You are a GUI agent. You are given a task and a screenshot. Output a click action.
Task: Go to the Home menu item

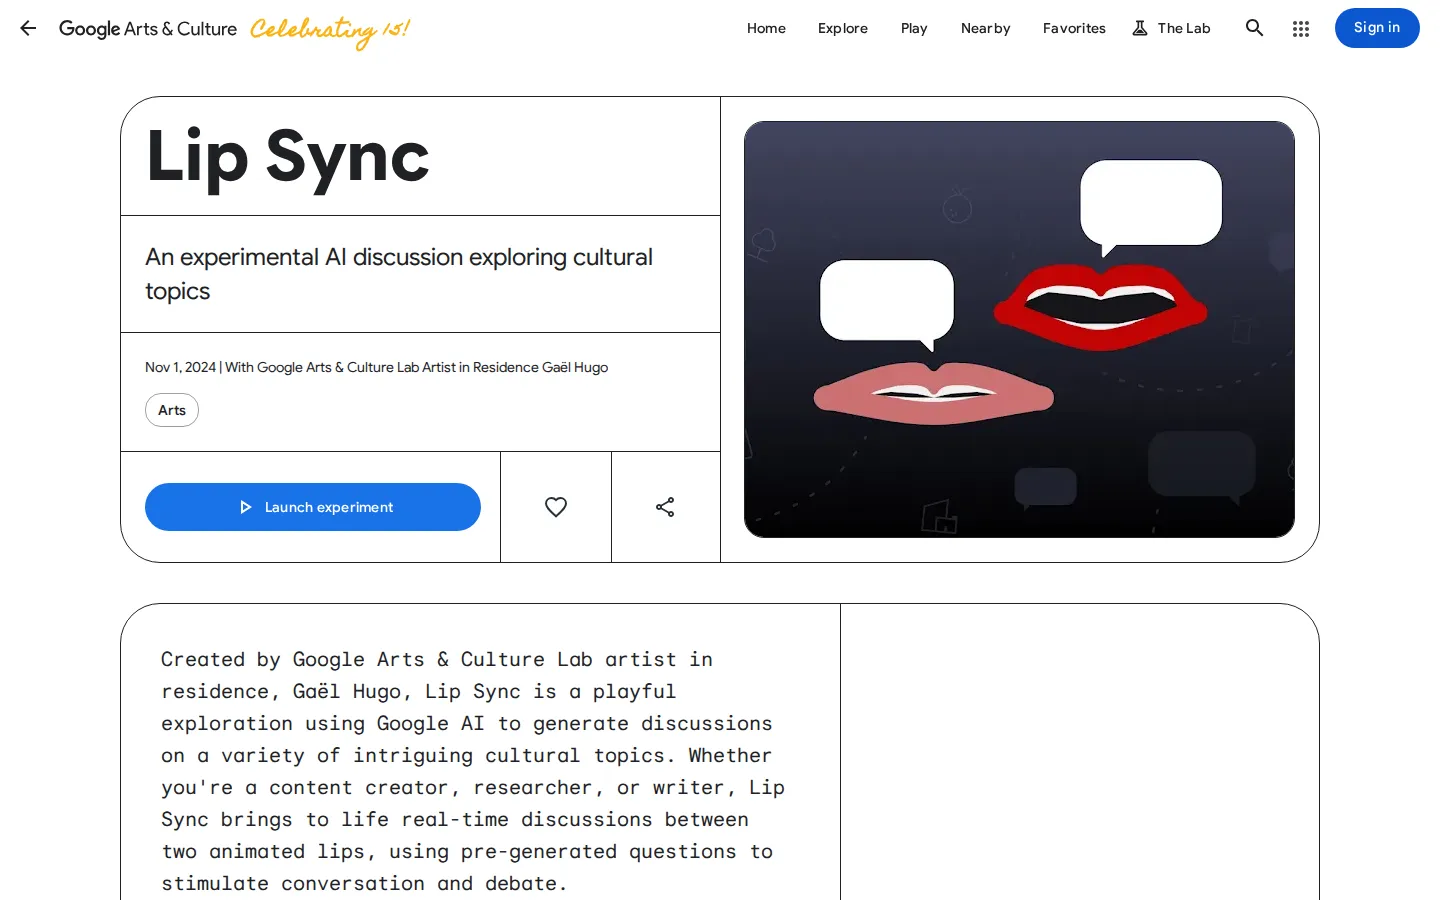pos(766,28)
